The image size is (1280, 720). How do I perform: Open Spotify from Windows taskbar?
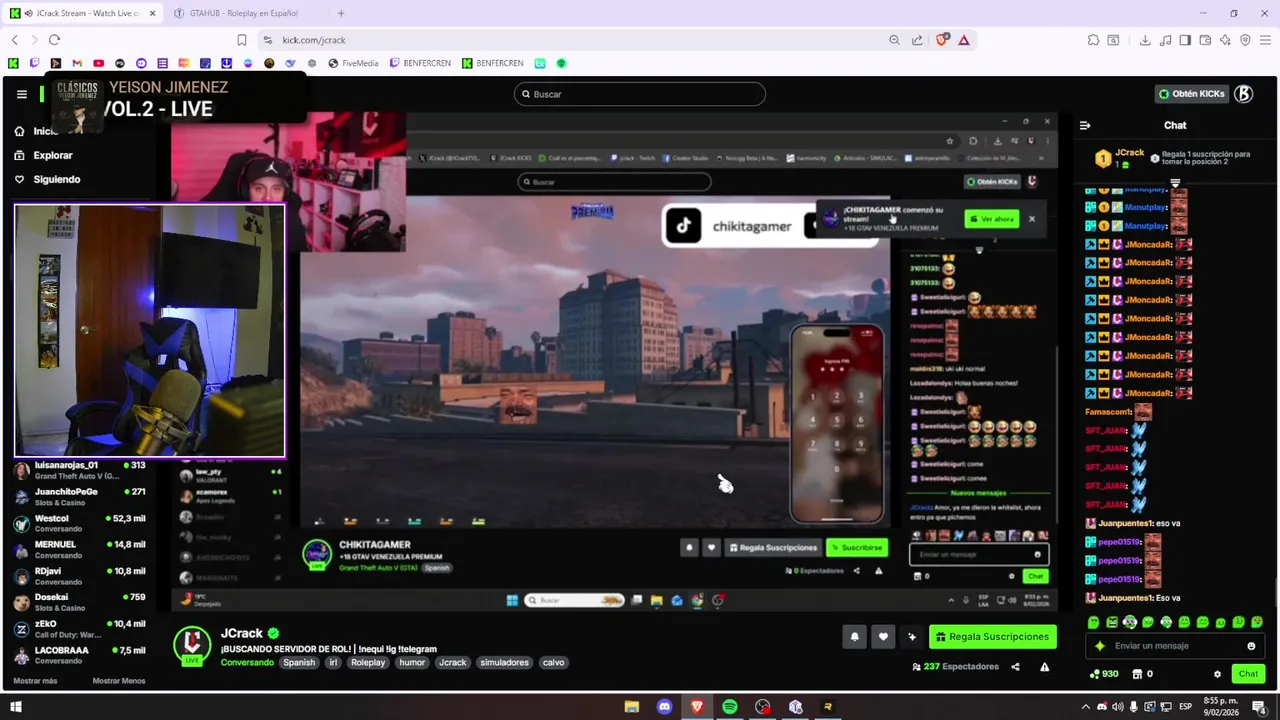coord(730,707)
